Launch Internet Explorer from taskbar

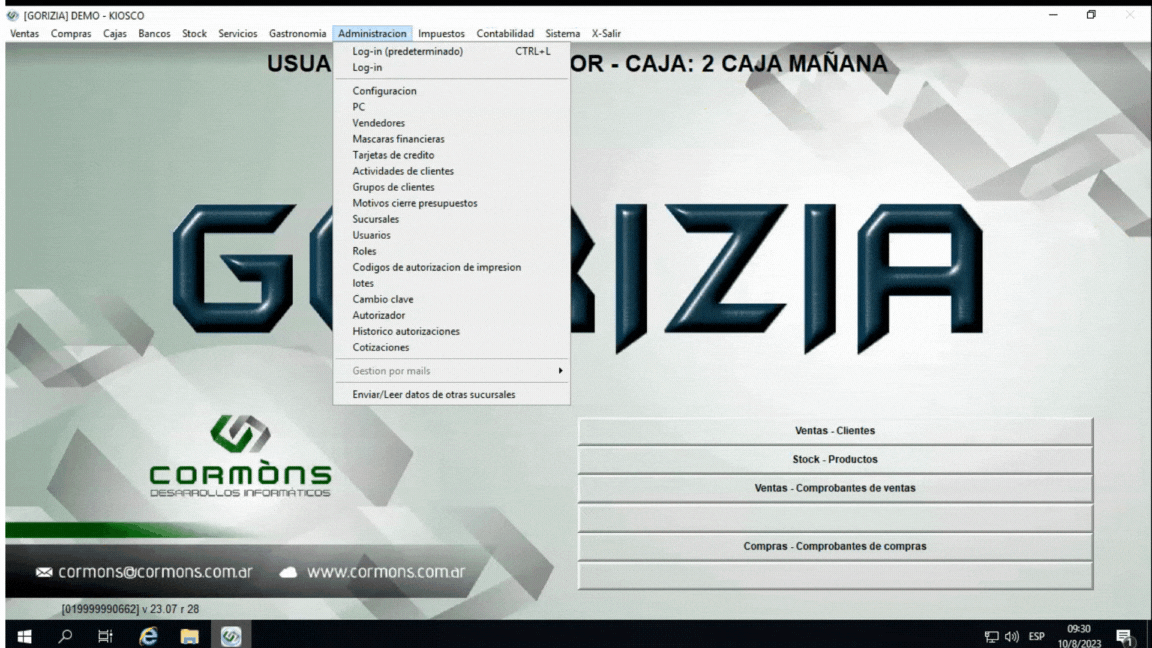pyautogui.click(x=148, y=636)
